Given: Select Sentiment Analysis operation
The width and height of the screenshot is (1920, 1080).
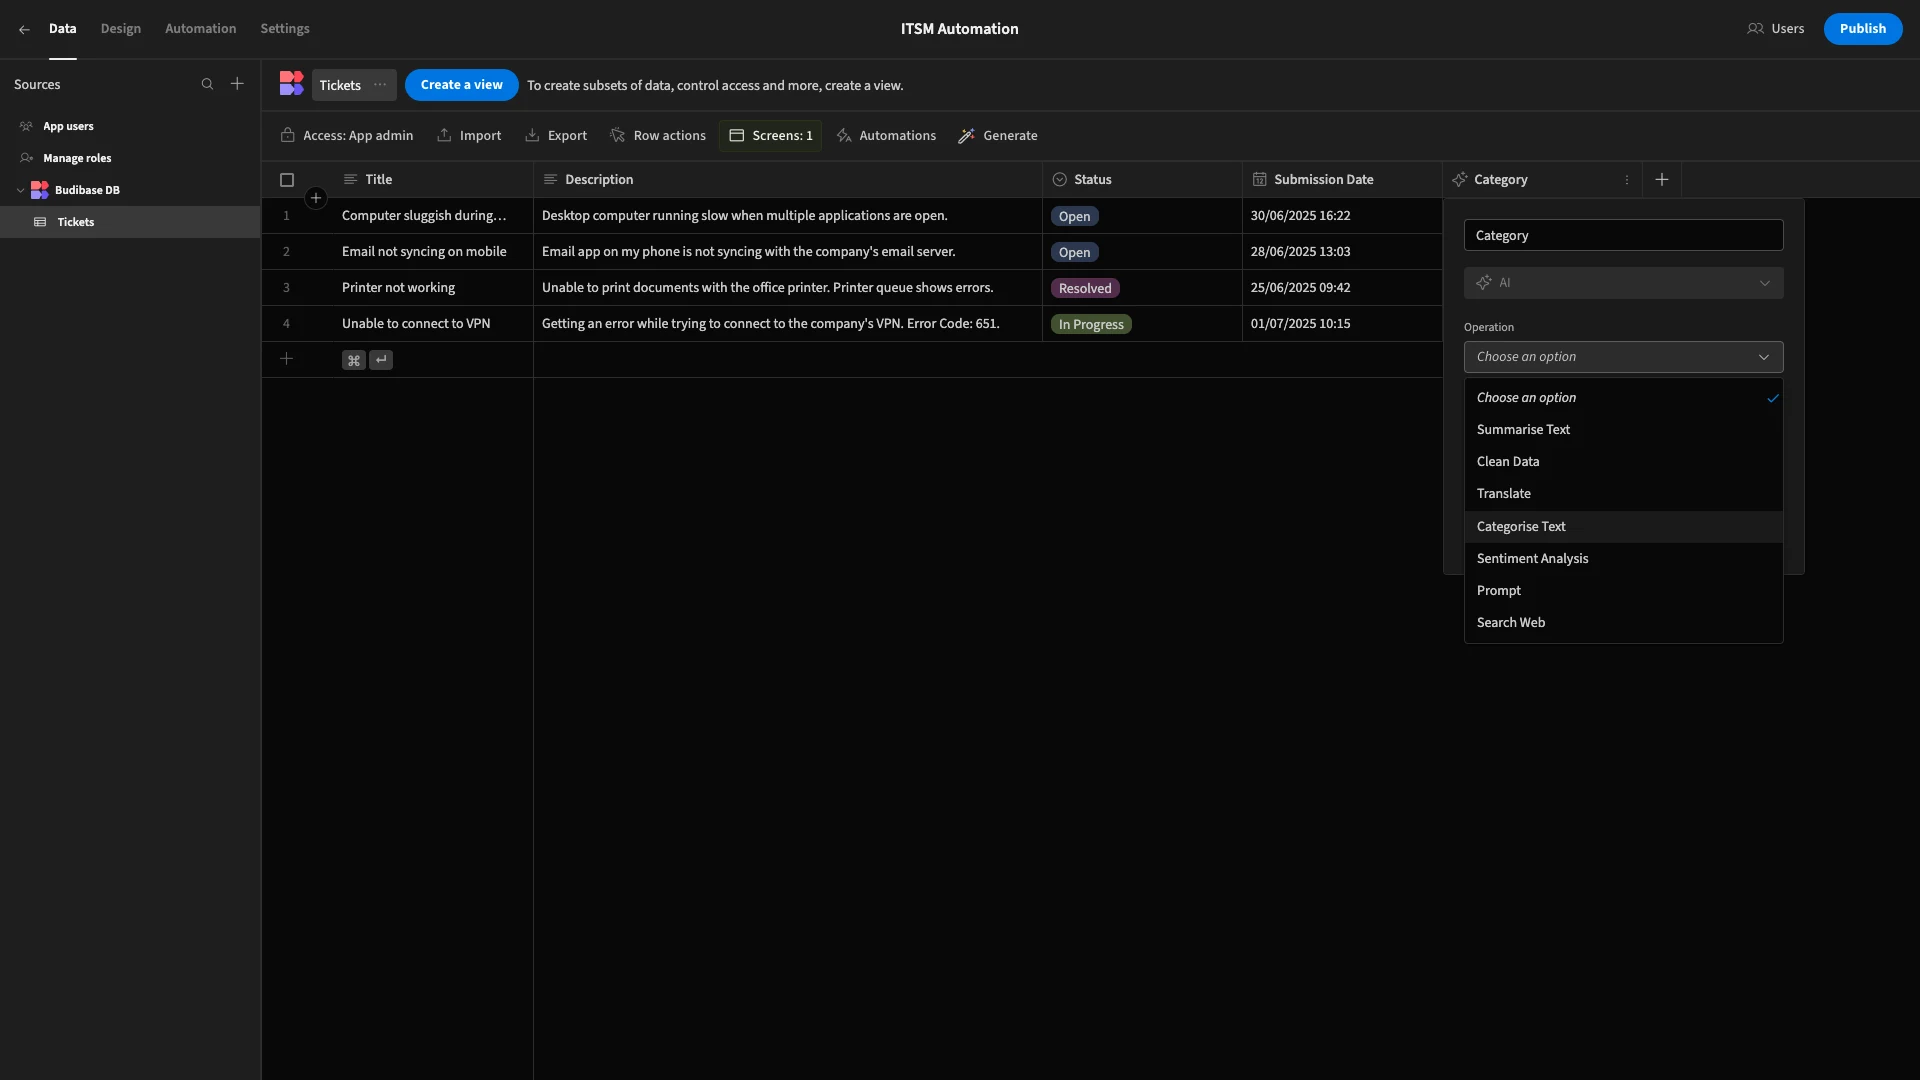Looking at the screenshot, I should pyautogui.click(x=1623, y=559).
